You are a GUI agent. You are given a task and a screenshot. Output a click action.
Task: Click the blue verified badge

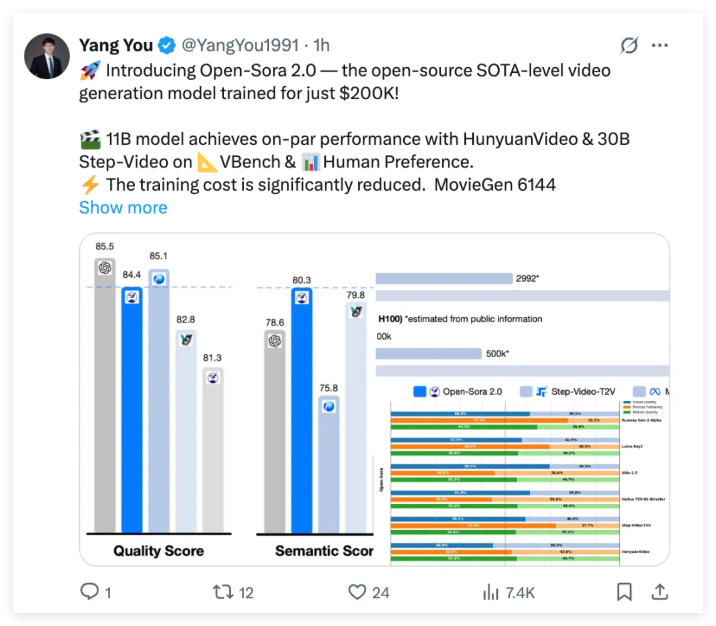167,46
